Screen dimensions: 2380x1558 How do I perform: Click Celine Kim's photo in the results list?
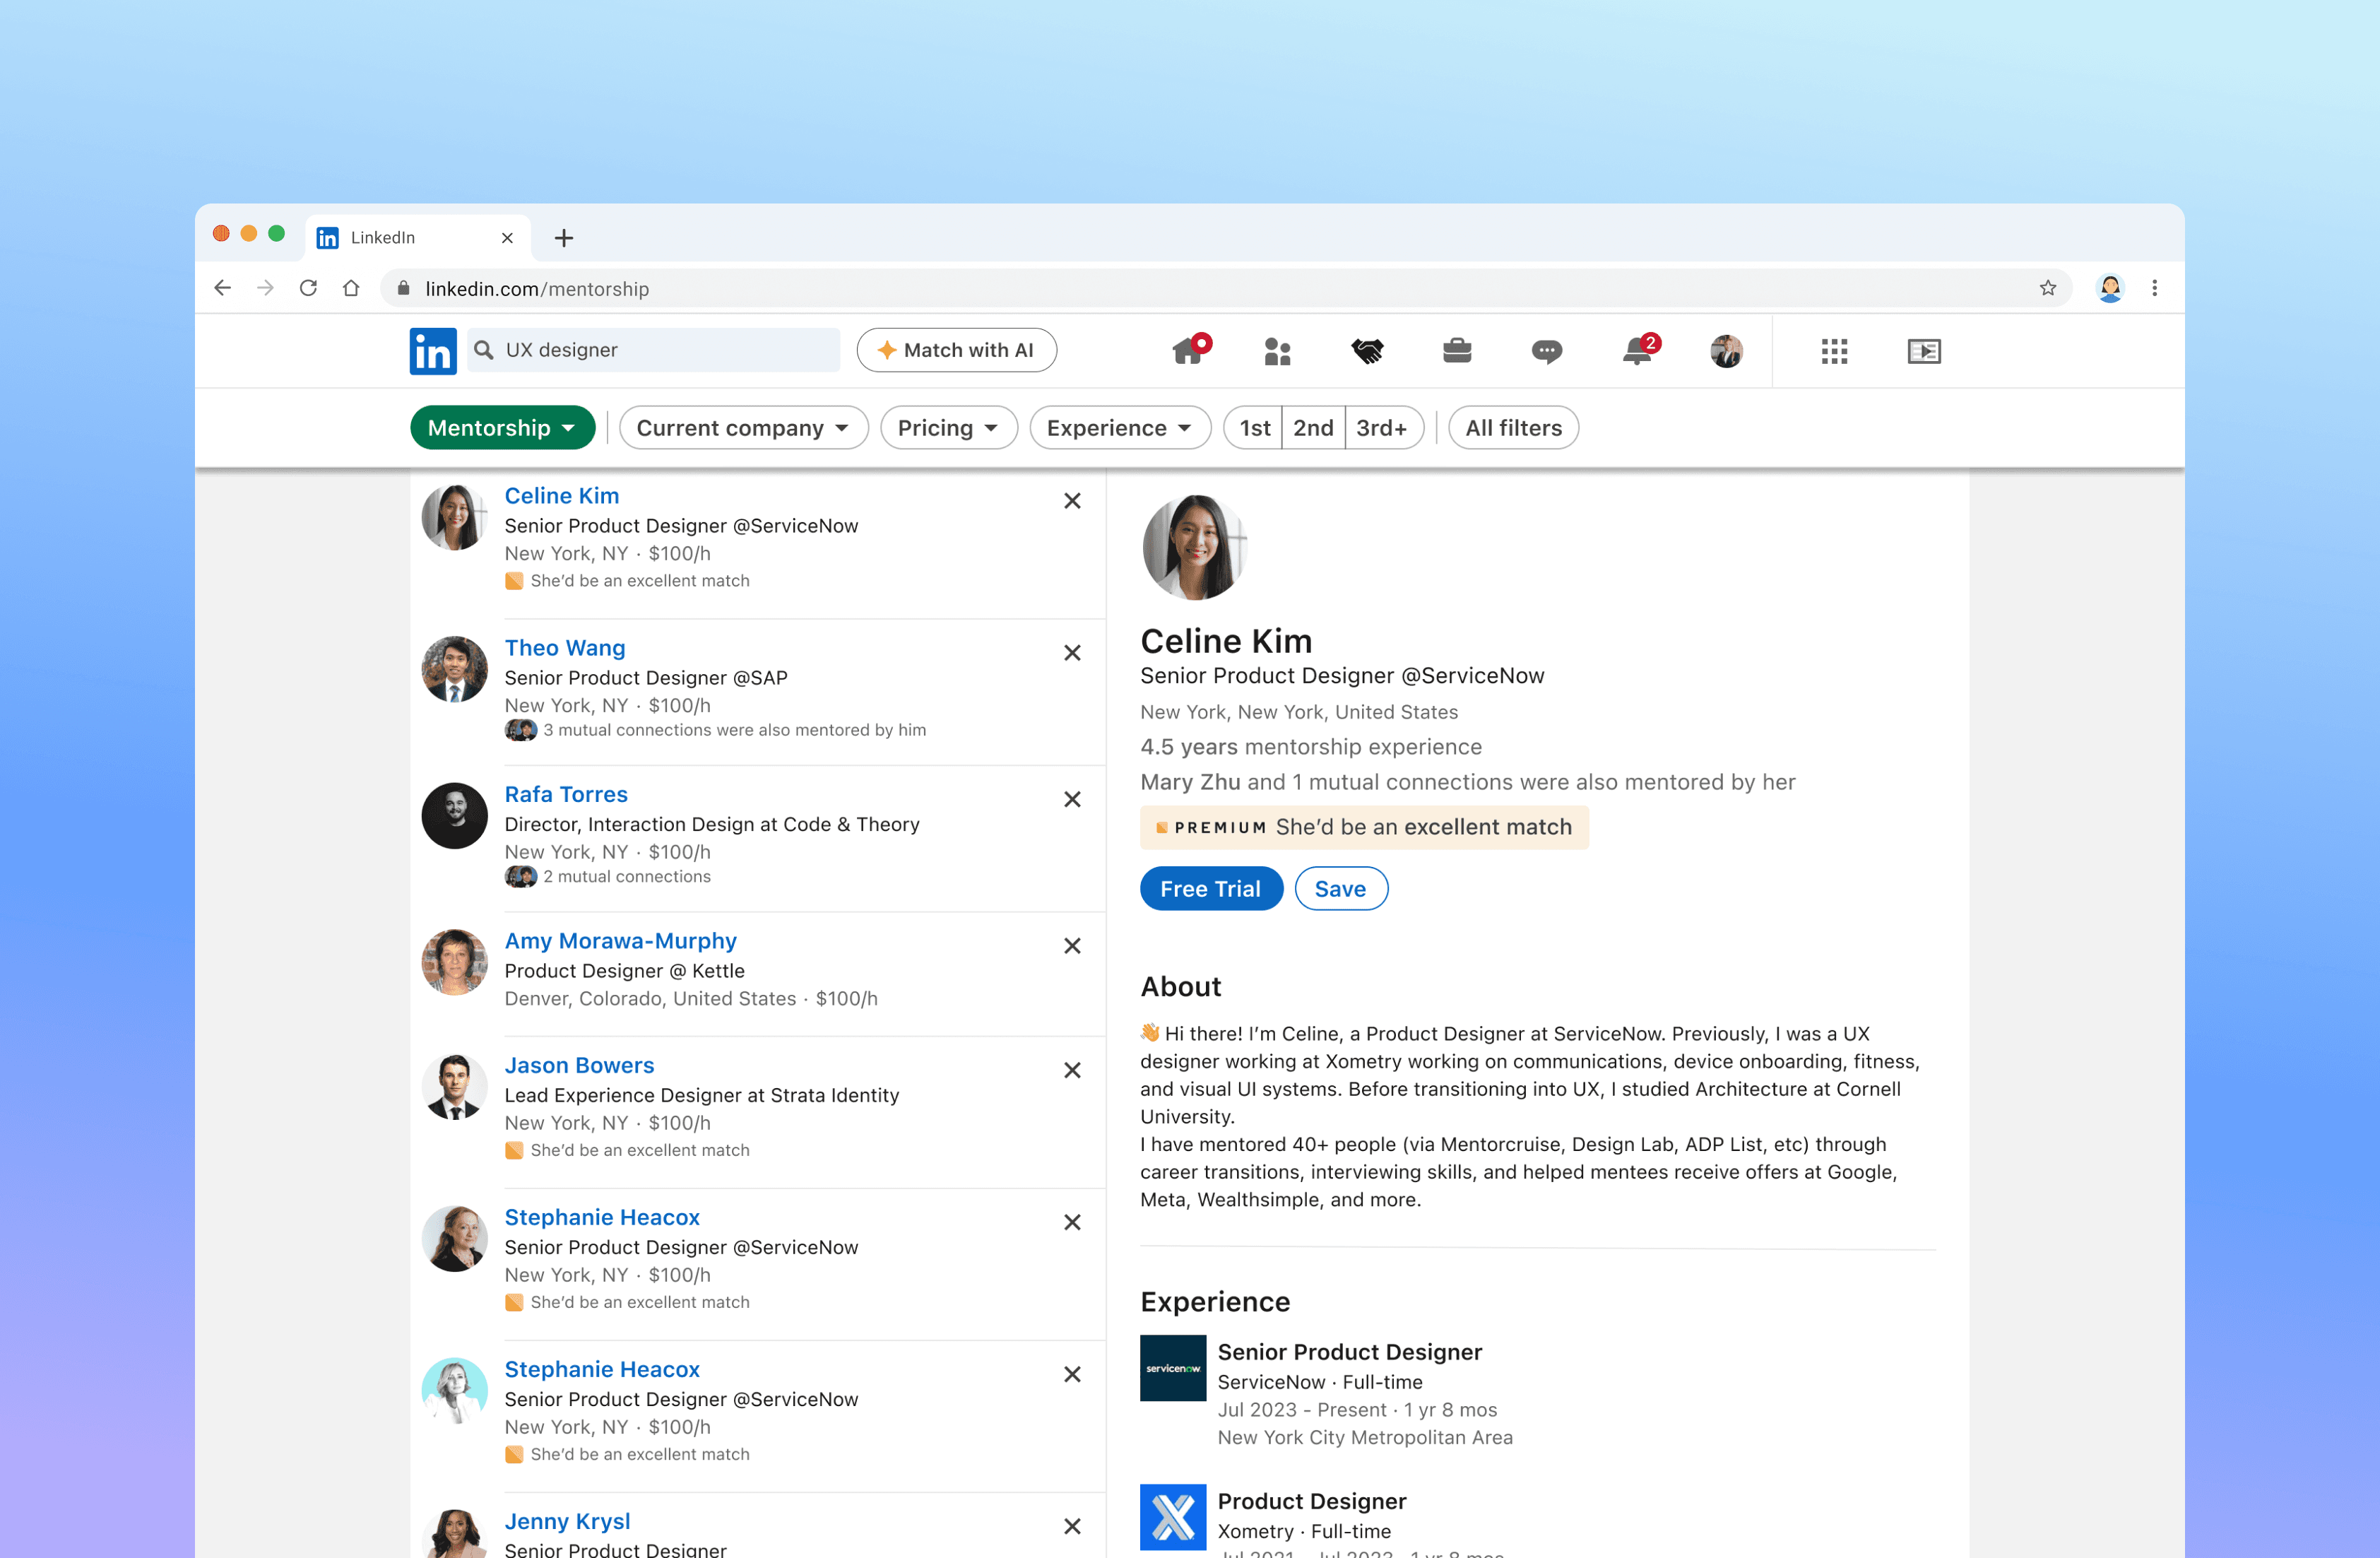pyautogui.click(x=455, y=517)
